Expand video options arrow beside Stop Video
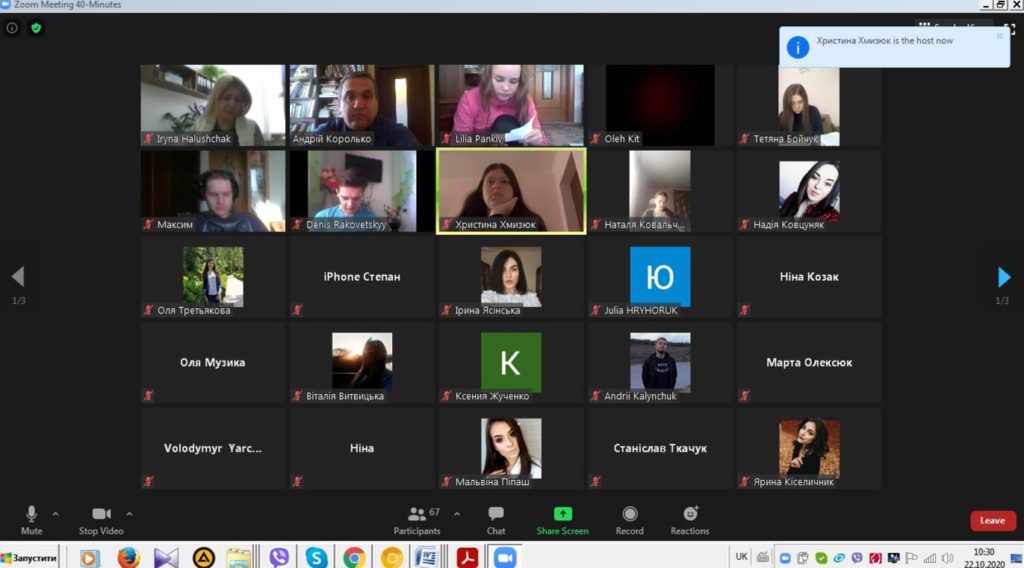1024x568 pixels. (130, 514)
